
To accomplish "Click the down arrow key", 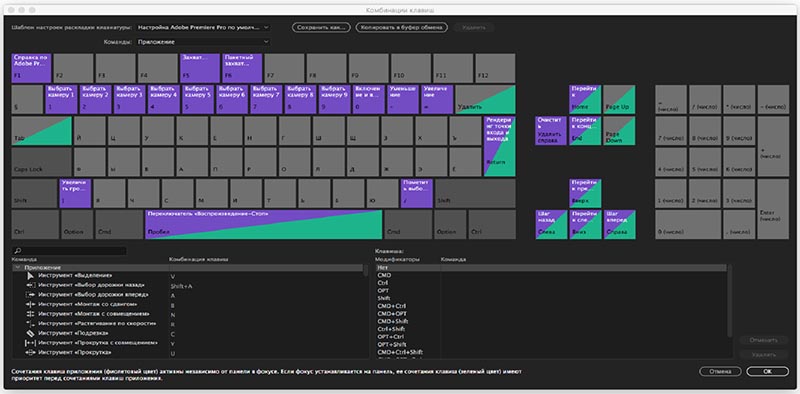I will pyautogui.click(x=585, y=225).
